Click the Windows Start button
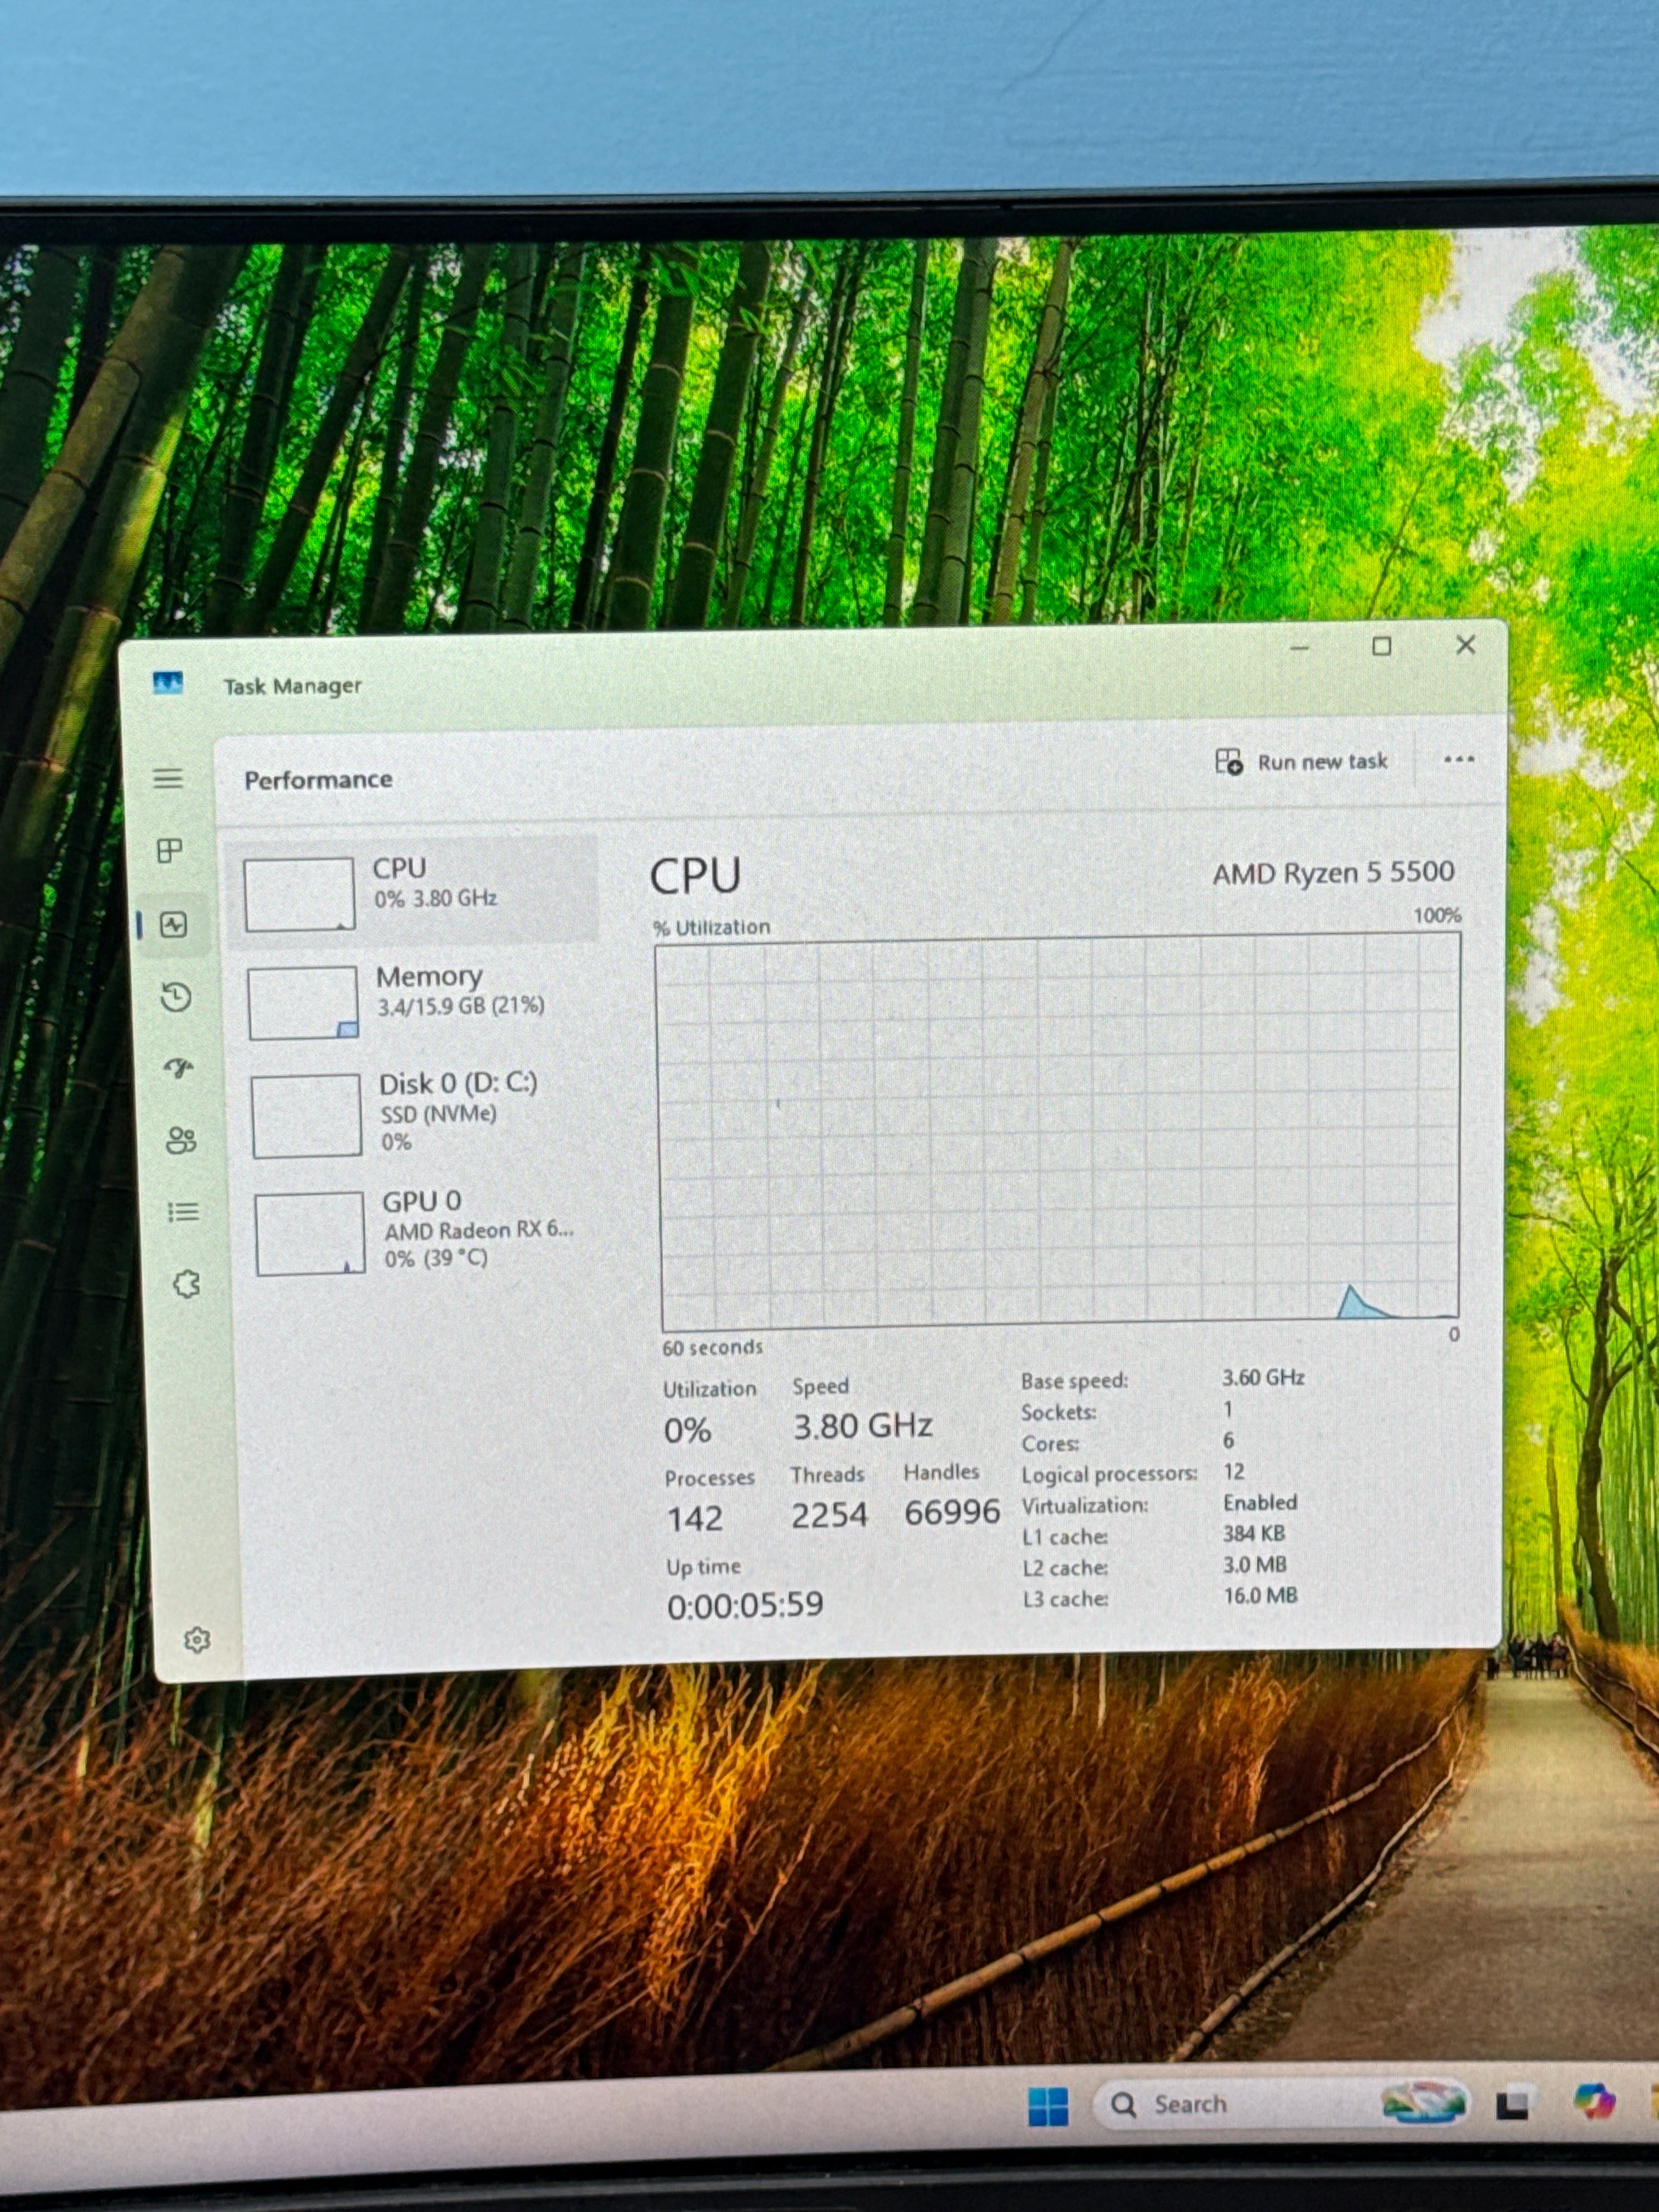The width and height of the screenshot is (1659, 2212). coord(1048,2106)
